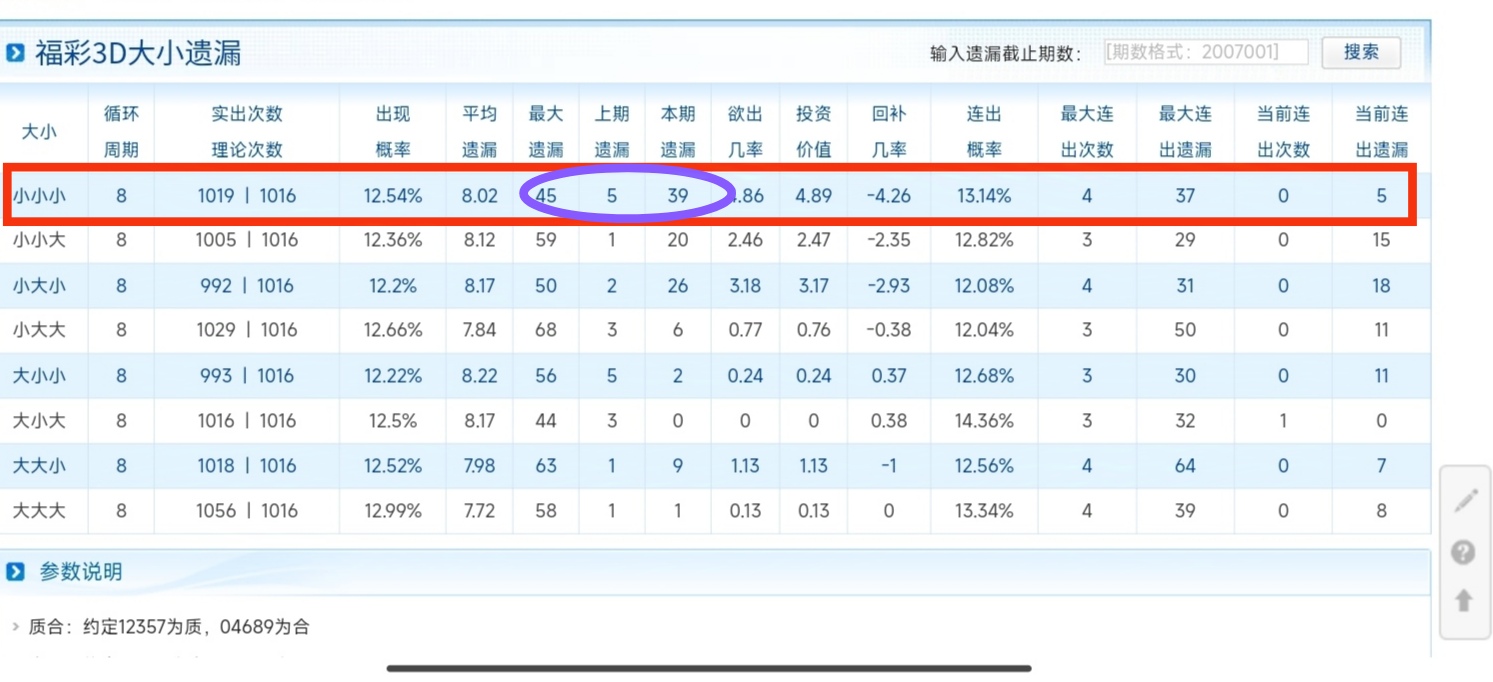
Task: Click the 上期遗漏 column header
Action: 612,131
